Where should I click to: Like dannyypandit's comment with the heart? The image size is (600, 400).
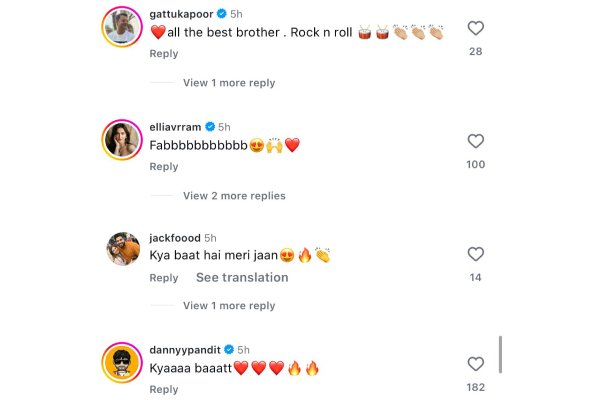pos(476,364)
